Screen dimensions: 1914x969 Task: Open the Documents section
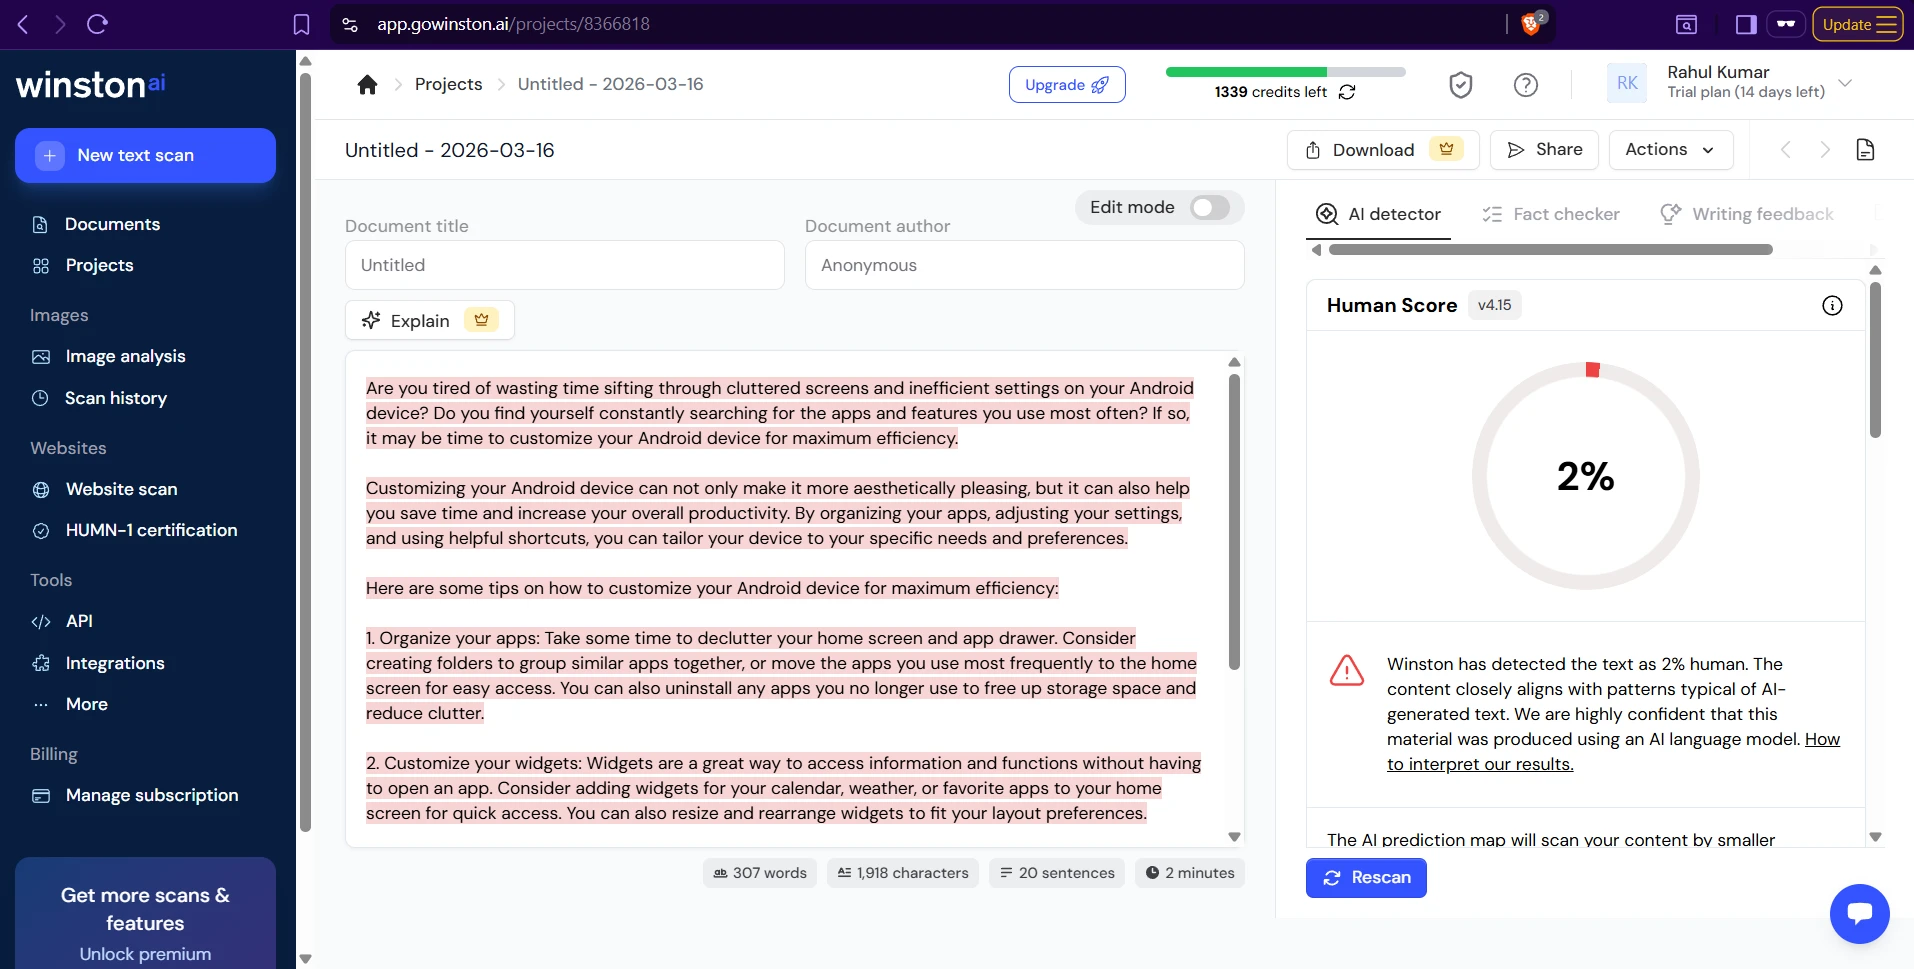[110, 224]
